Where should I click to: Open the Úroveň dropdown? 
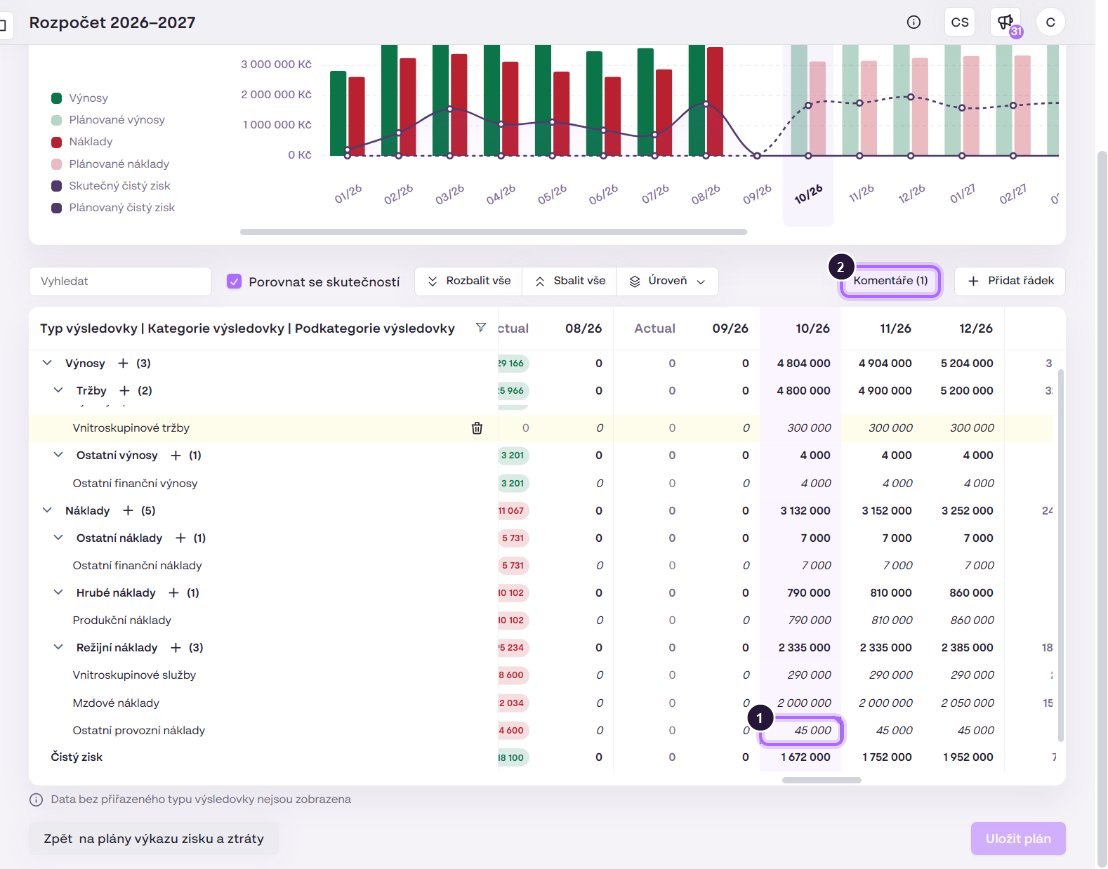pyautogui.click(x=668, y=281)
